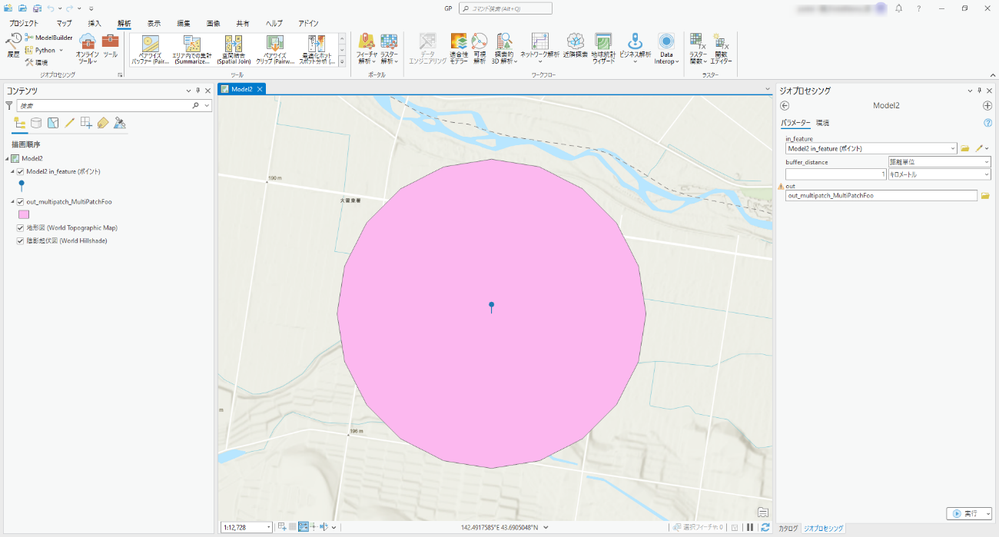Open ModelBuilder from the ribbon
Viewport: 999px width, 537px height.
point(54,38)
